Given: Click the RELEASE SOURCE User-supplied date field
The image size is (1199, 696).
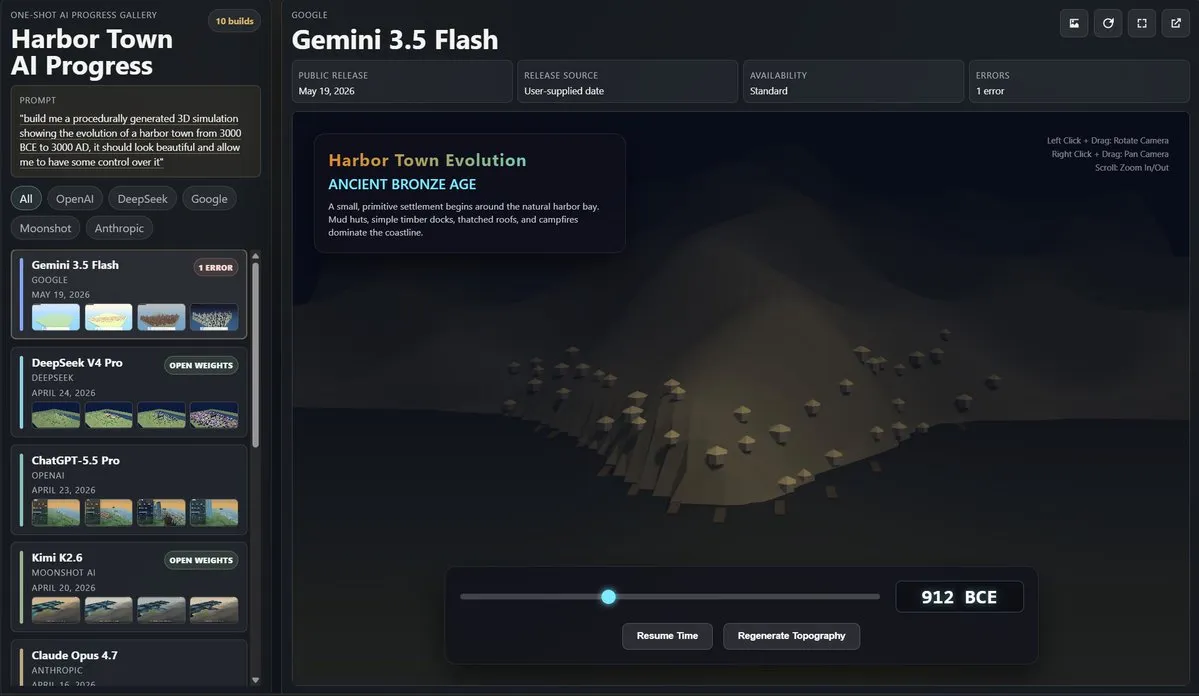Looking at the screenshot, I should [x=627, y=82].
